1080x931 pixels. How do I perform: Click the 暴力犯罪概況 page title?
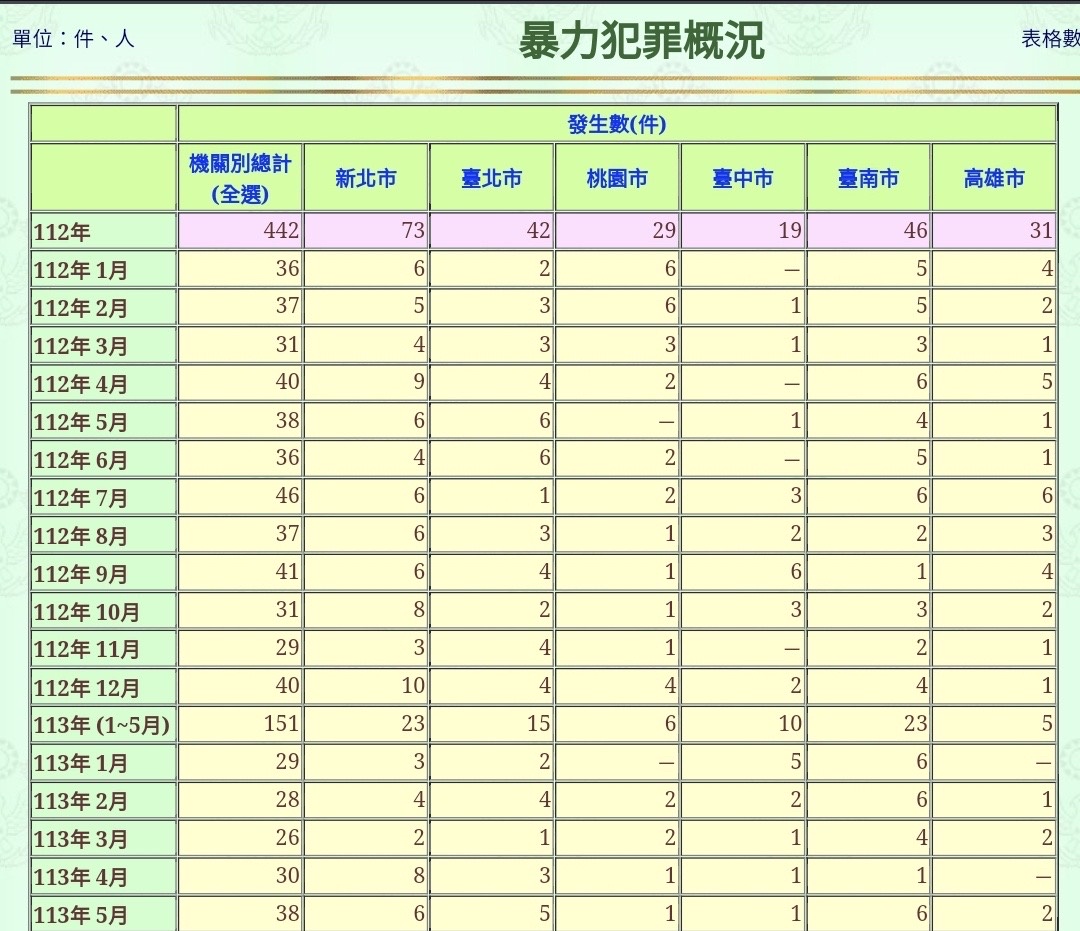[x=640, y=42]
